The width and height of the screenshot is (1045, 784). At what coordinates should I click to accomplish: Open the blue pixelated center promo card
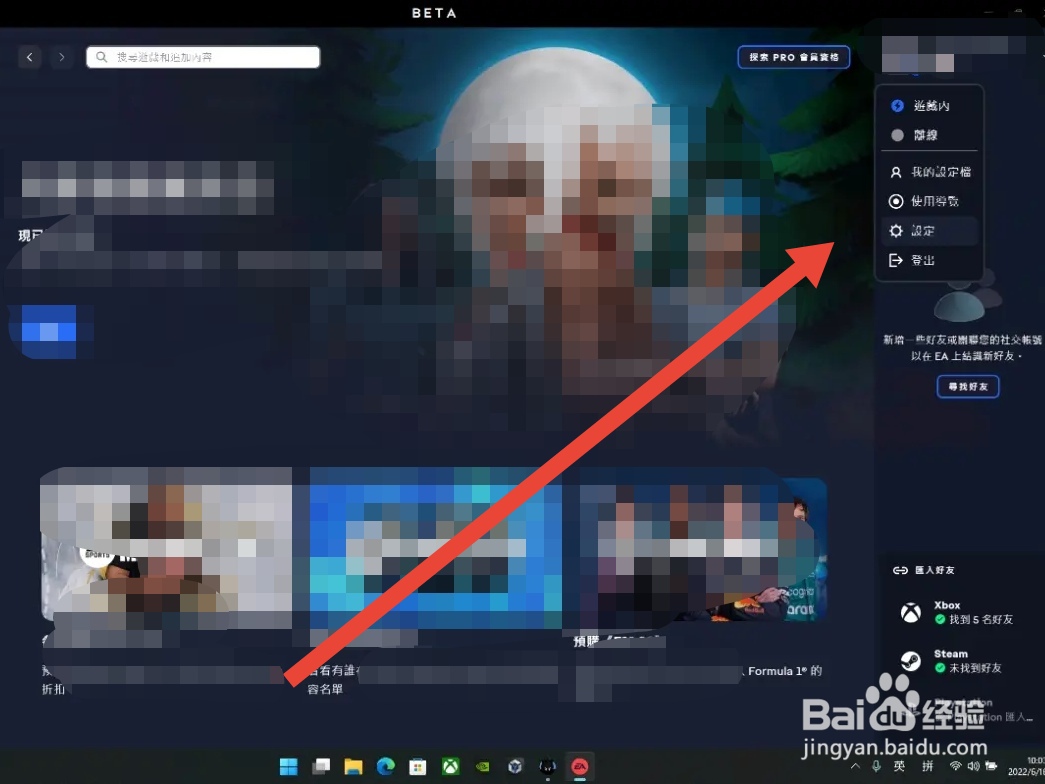(x=436, y=547)
